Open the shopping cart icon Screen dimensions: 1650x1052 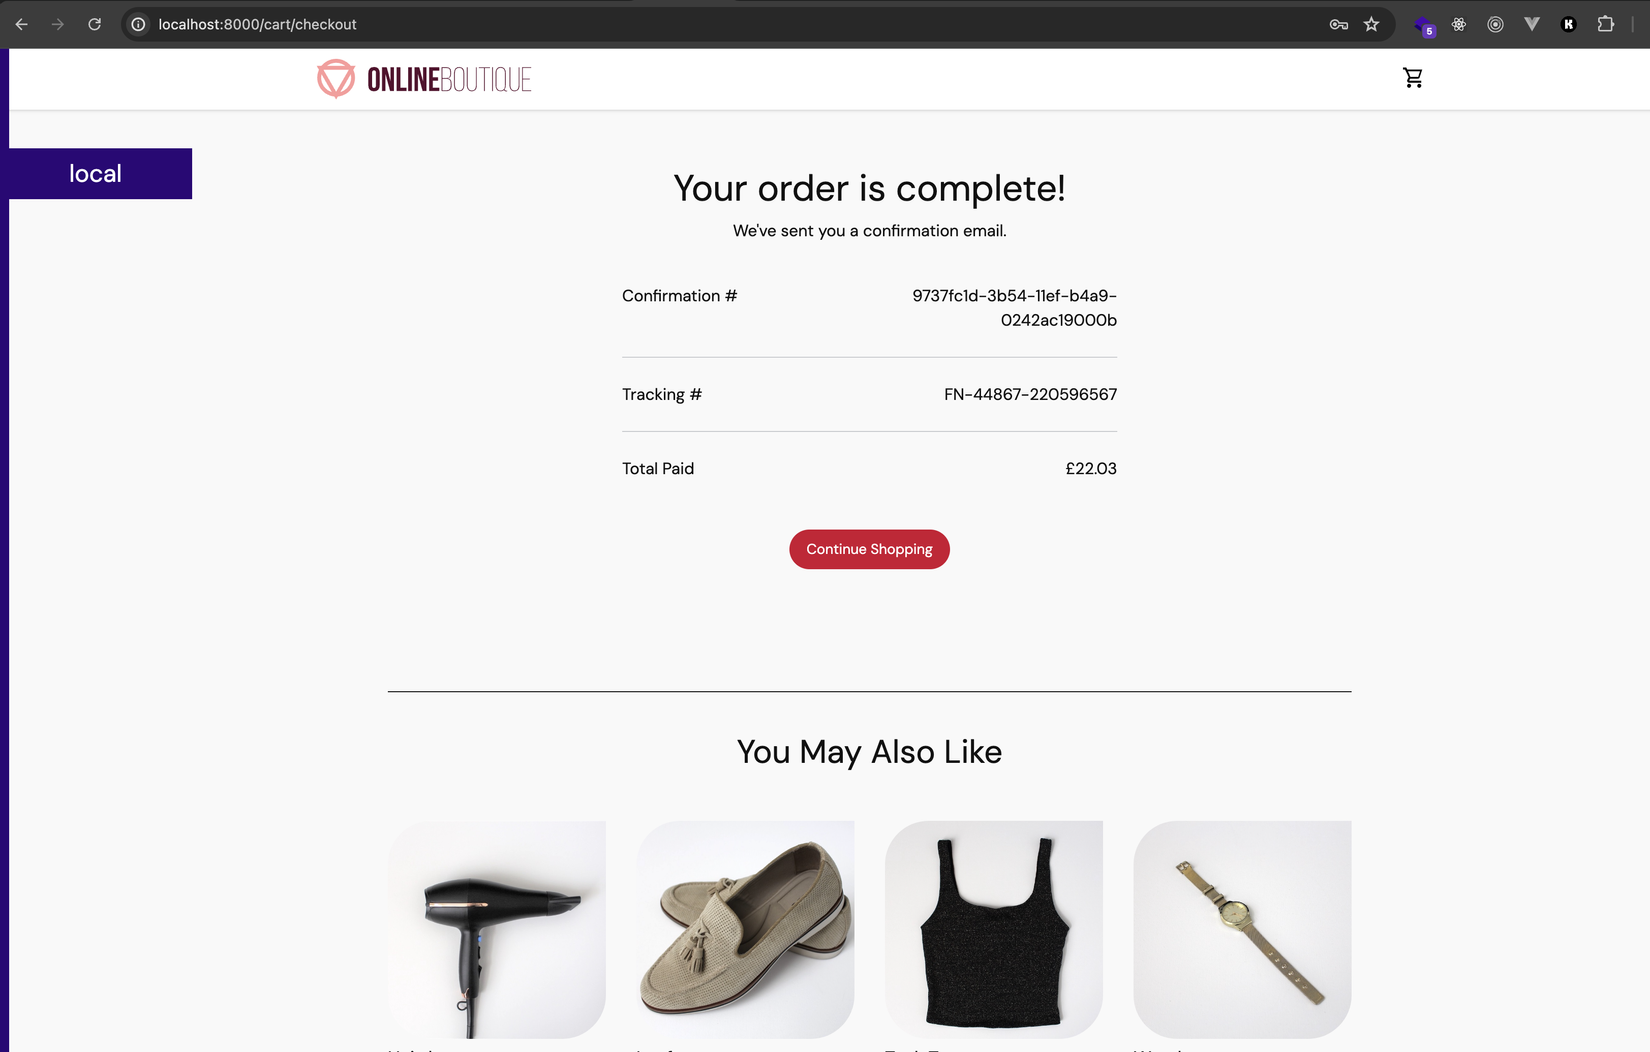tap(1412, 78)
